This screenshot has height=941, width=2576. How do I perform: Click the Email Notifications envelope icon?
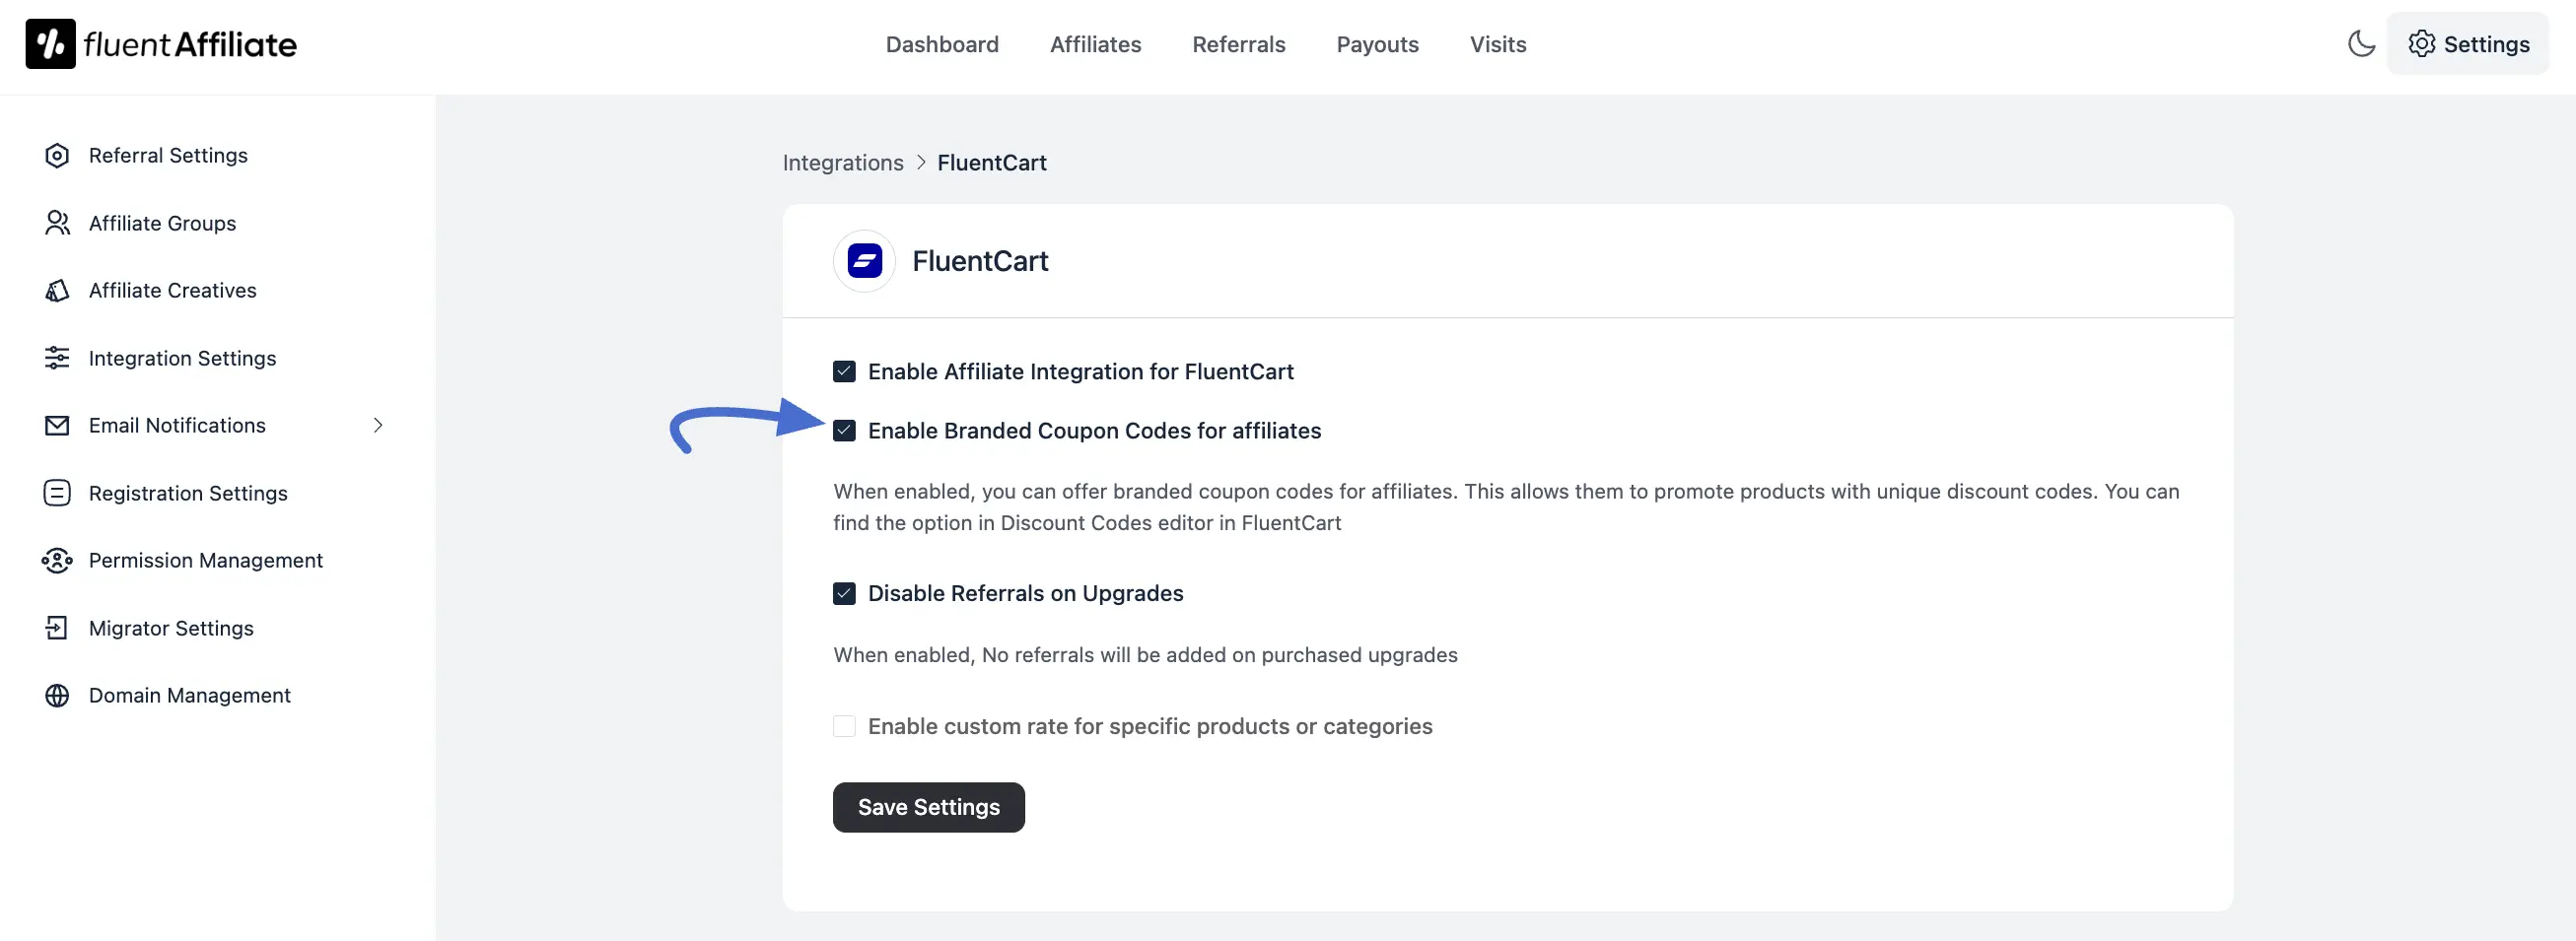click(x=57, y=426)
